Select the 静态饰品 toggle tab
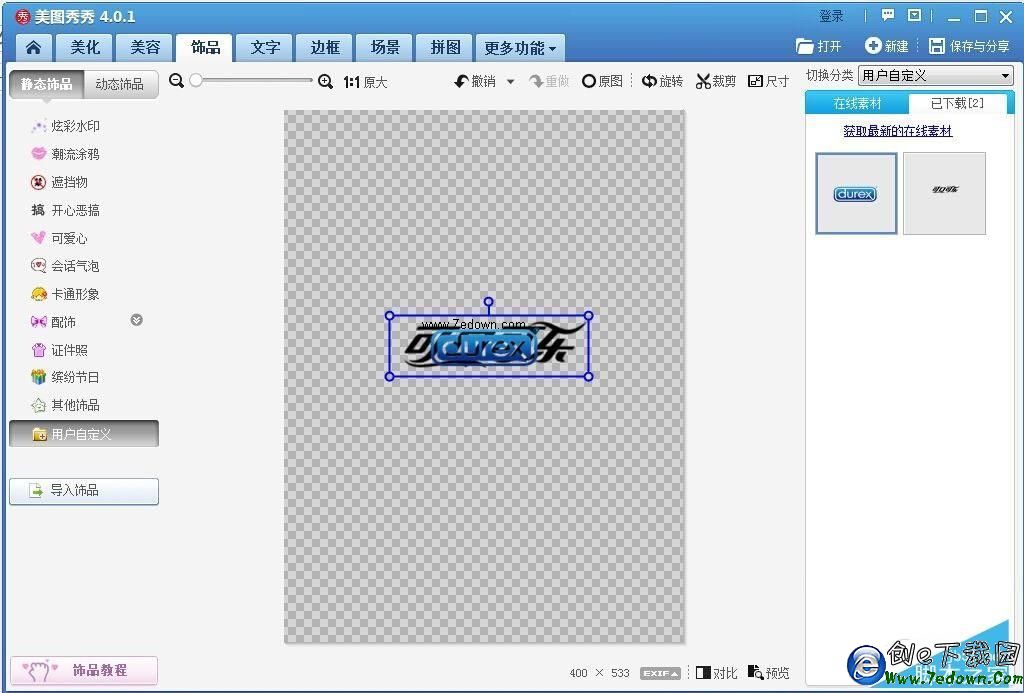The height and width of the screenshot is (693, 1024). pos(46,84)
